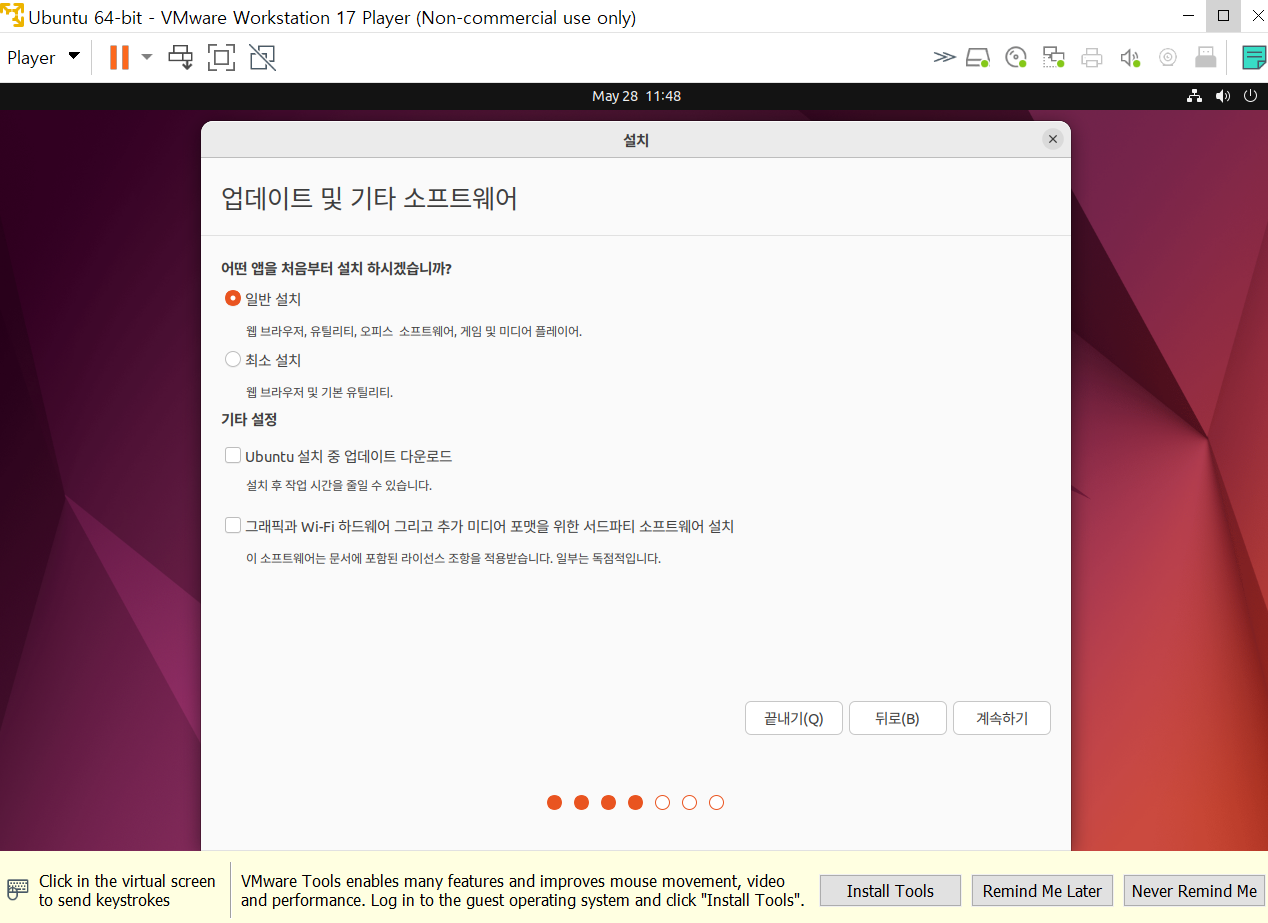Enter full screen mode in VMware toolbar

(x=221, y=57)
